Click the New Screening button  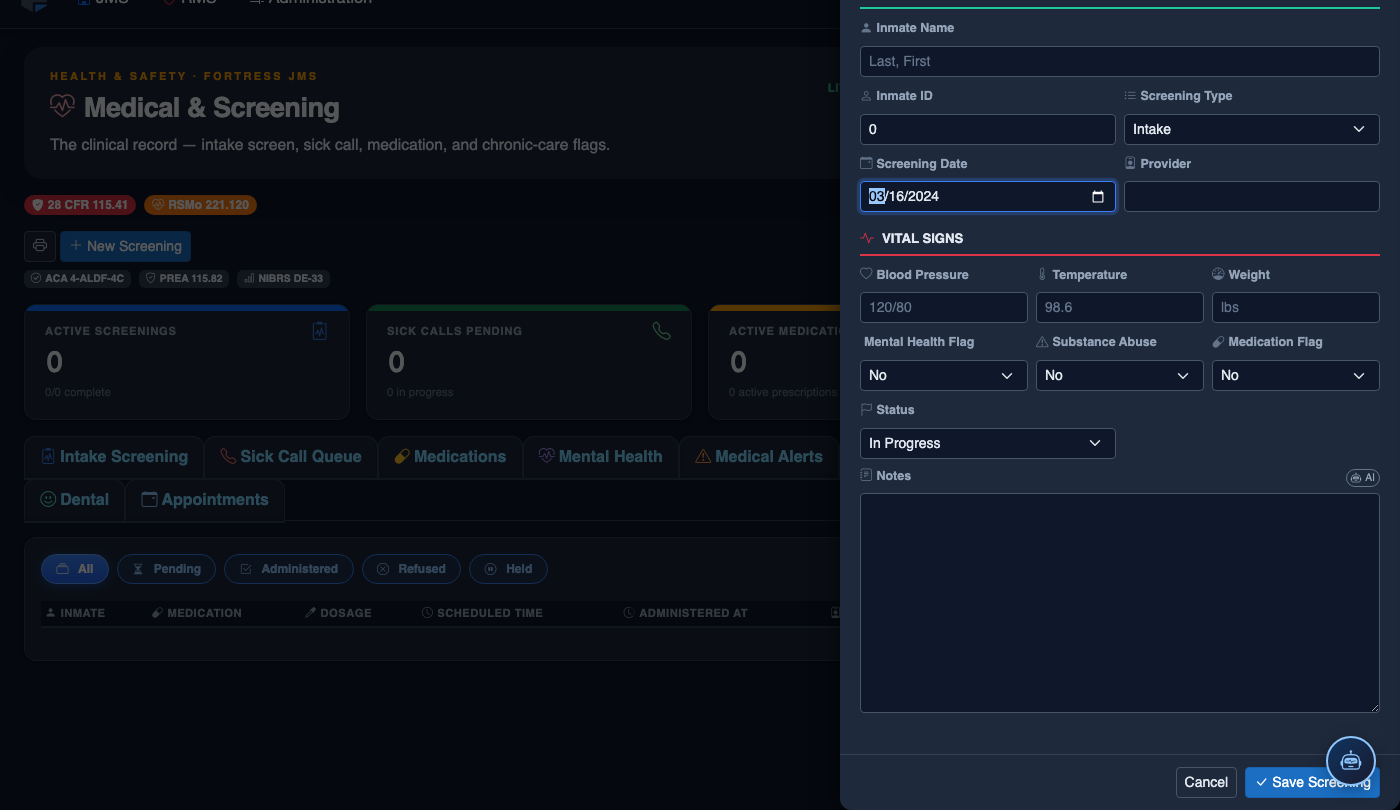coord(125,246)
